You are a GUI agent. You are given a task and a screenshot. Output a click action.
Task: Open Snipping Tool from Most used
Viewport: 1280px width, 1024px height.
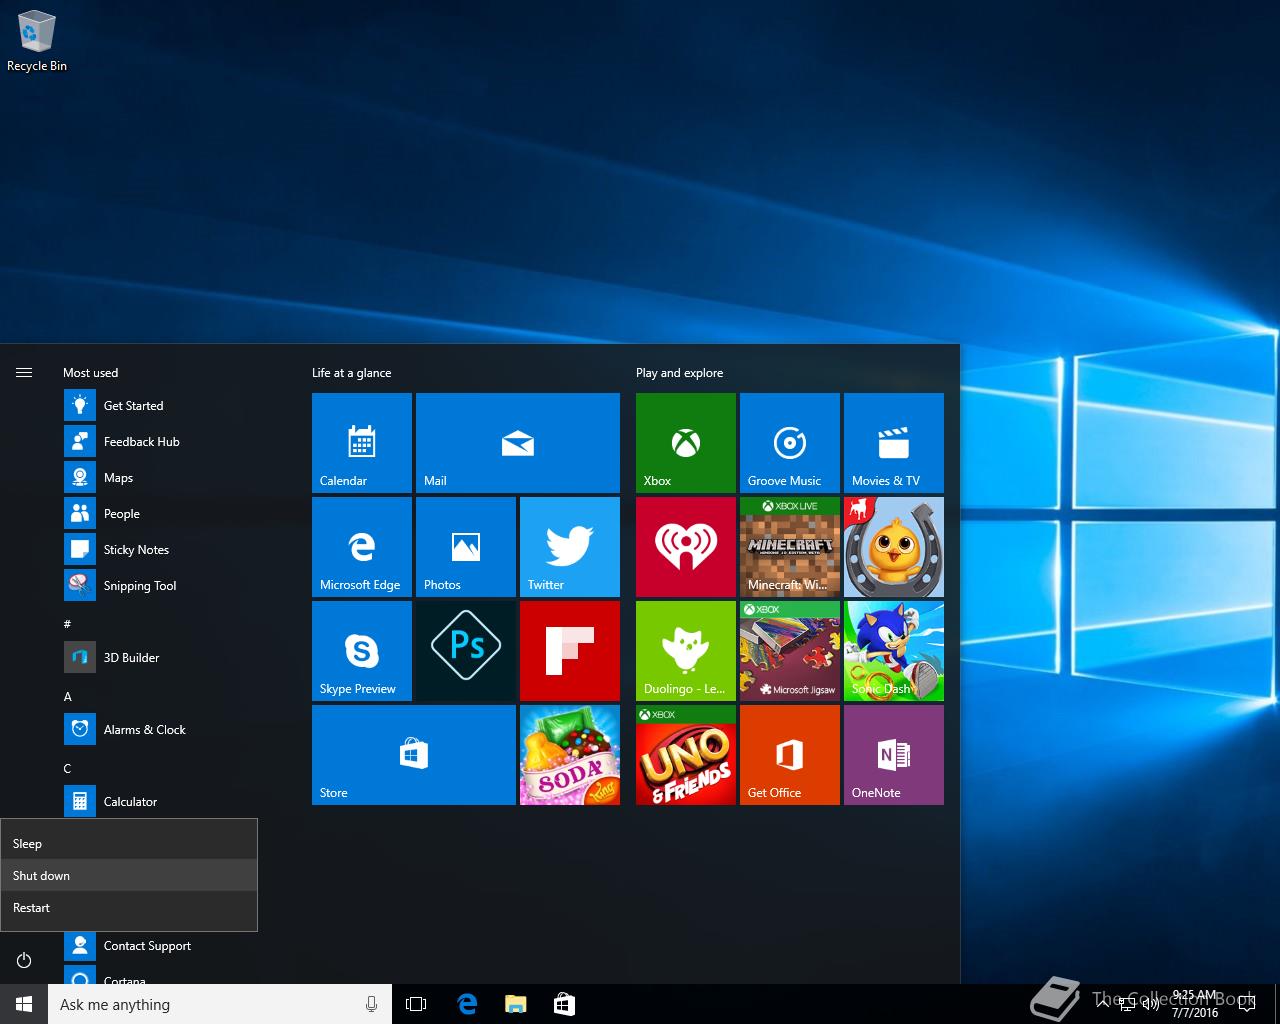(139, 586)
